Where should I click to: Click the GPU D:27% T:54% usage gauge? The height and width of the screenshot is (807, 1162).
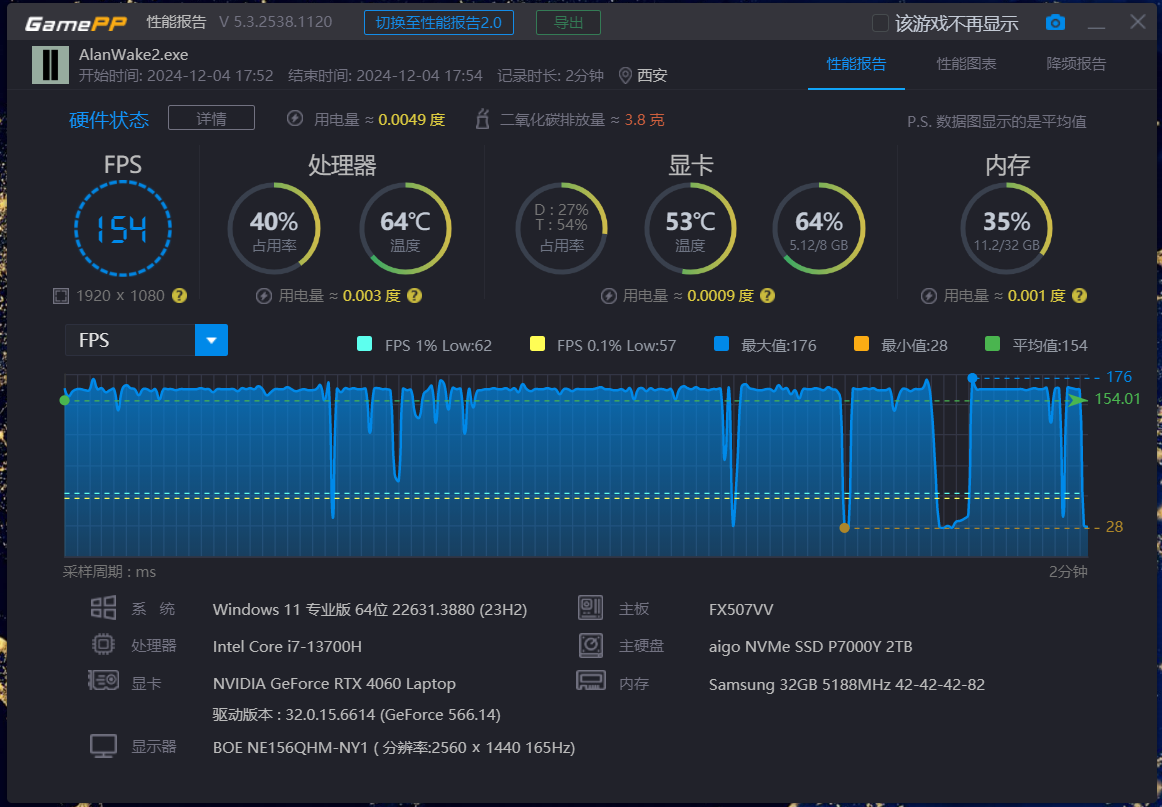tap(561, 228)
